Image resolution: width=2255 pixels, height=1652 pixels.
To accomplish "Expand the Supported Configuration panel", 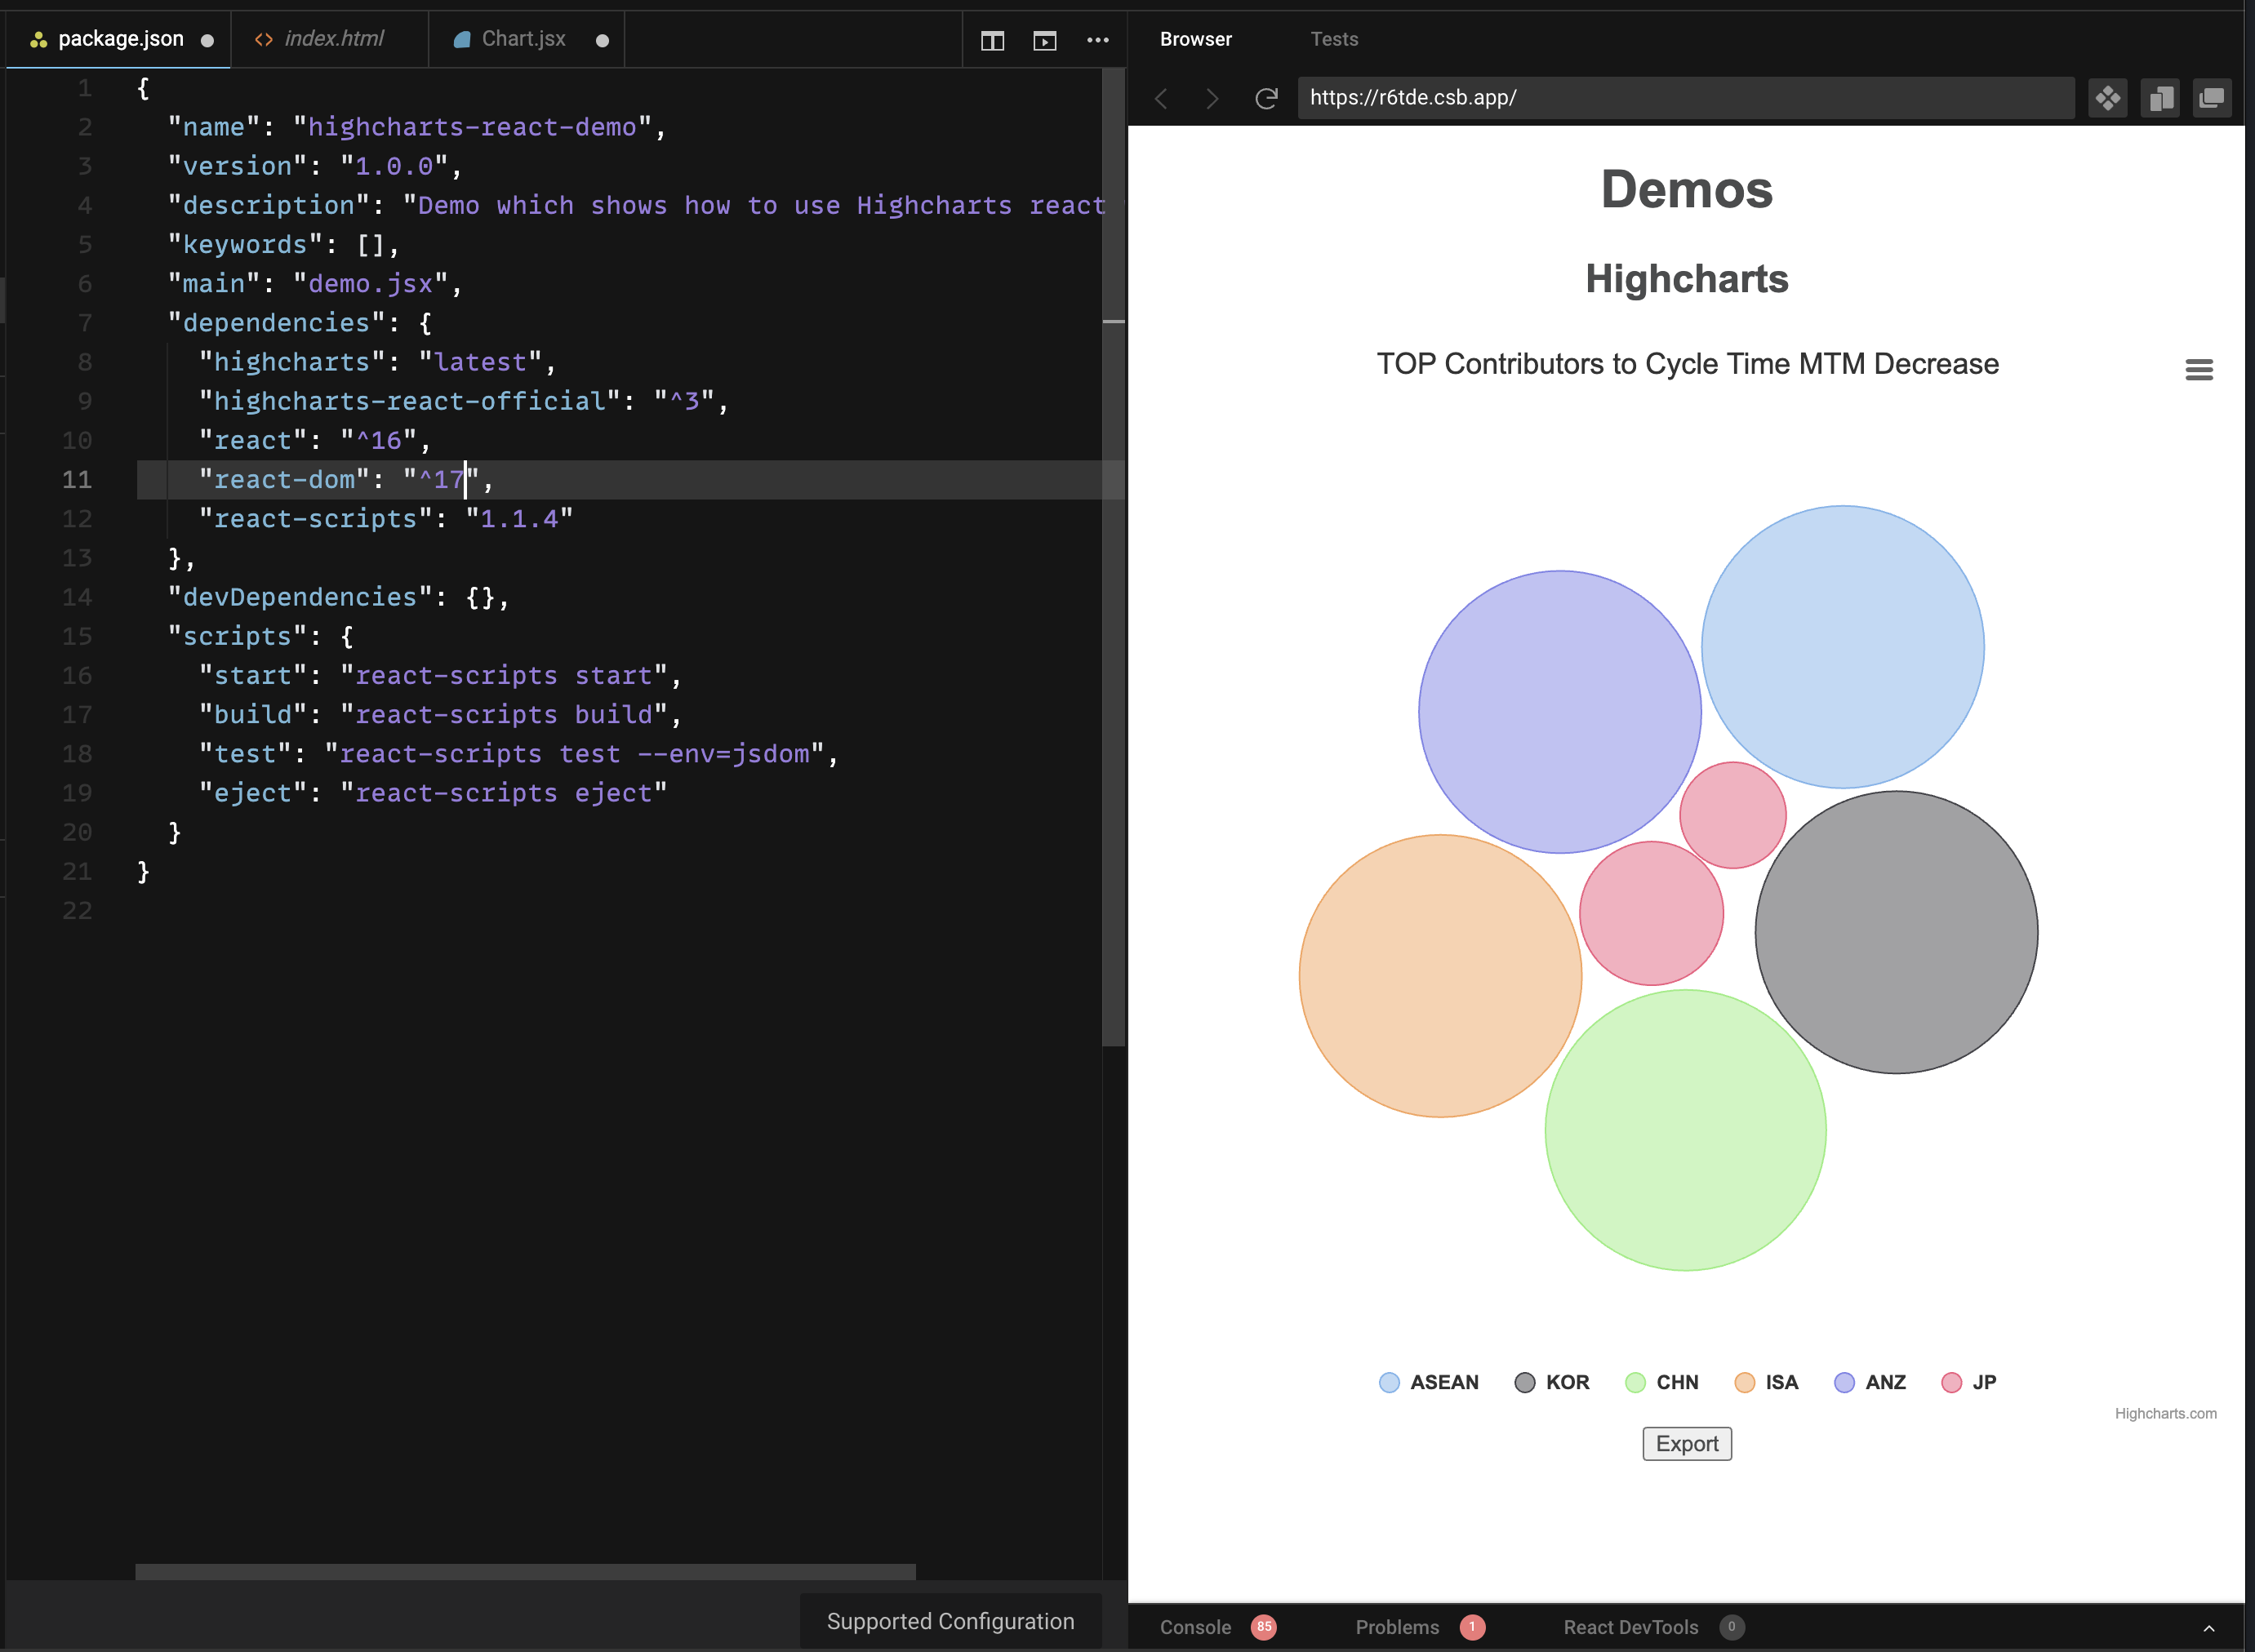I will click(950, 1621).
